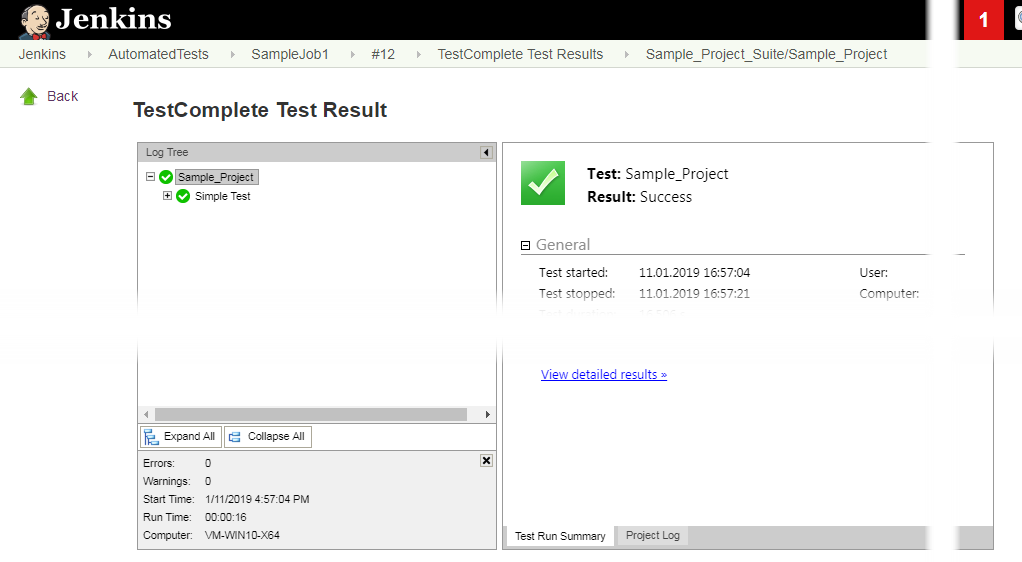Click Start Time value 1/11/2019 4:57:04 PM
Viewport: 1022px width, 562px height.
pyautogui.click(x=257, y=499)
